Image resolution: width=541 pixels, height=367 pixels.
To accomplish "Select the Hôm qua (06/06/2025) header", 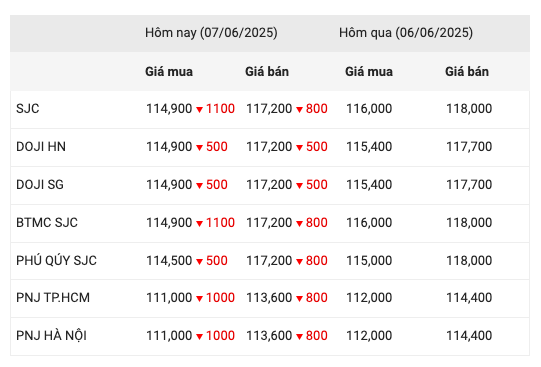I will [406, 33].
